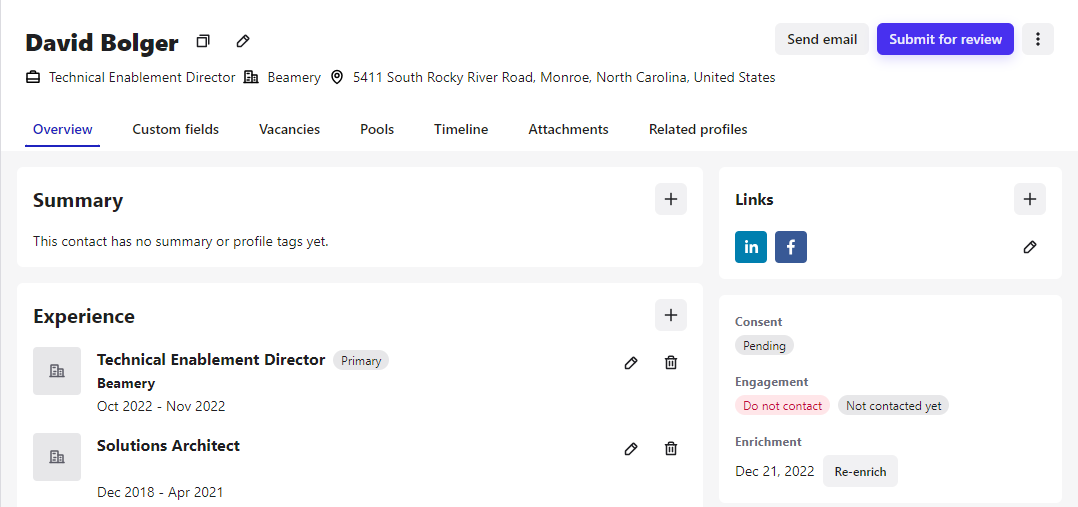View the Timeline tab
This screenshot has width=1078, height=507.
461,129
